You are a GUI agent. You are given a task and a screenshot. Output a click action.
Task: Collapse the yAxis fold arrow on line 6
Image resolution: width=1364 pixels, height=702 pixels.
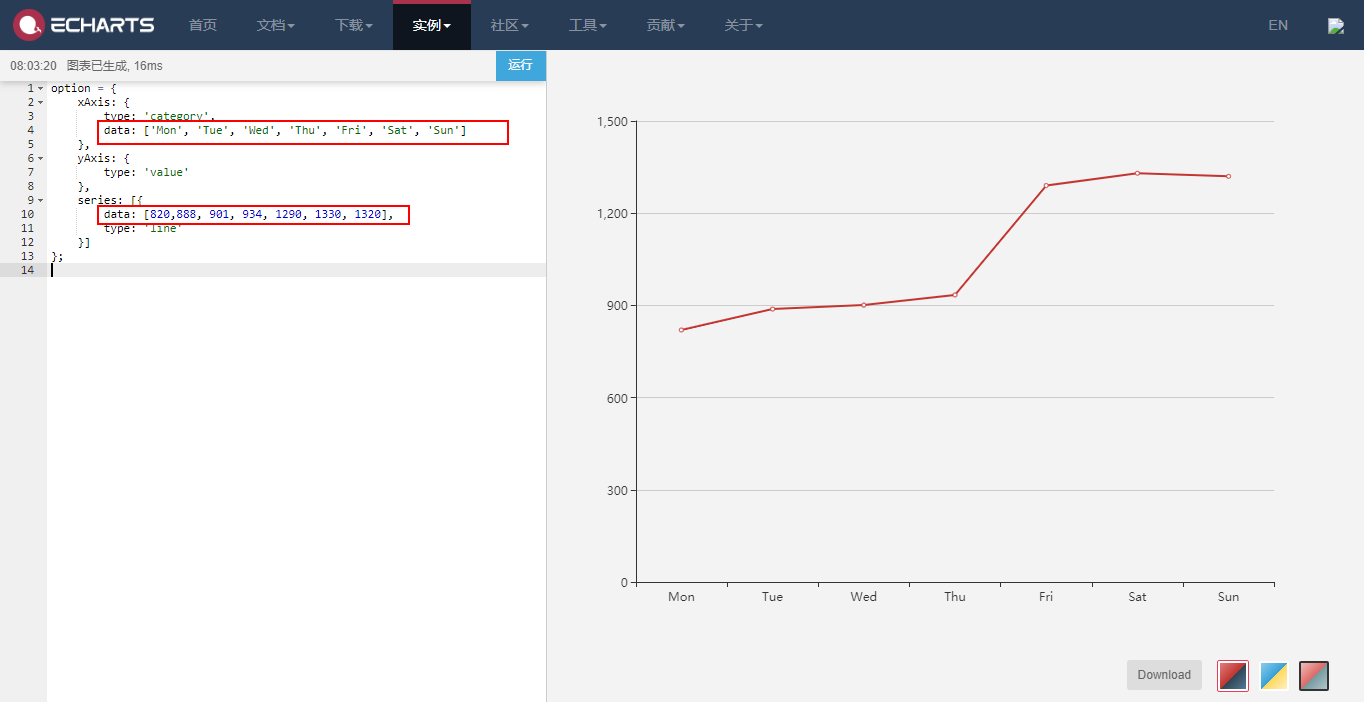[x=40, y=158]
